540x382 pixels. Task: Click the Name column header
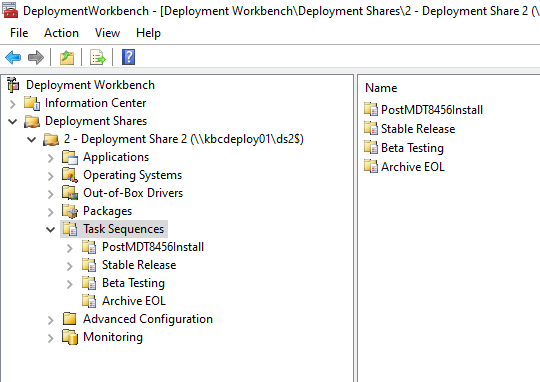tap(381, 88)
